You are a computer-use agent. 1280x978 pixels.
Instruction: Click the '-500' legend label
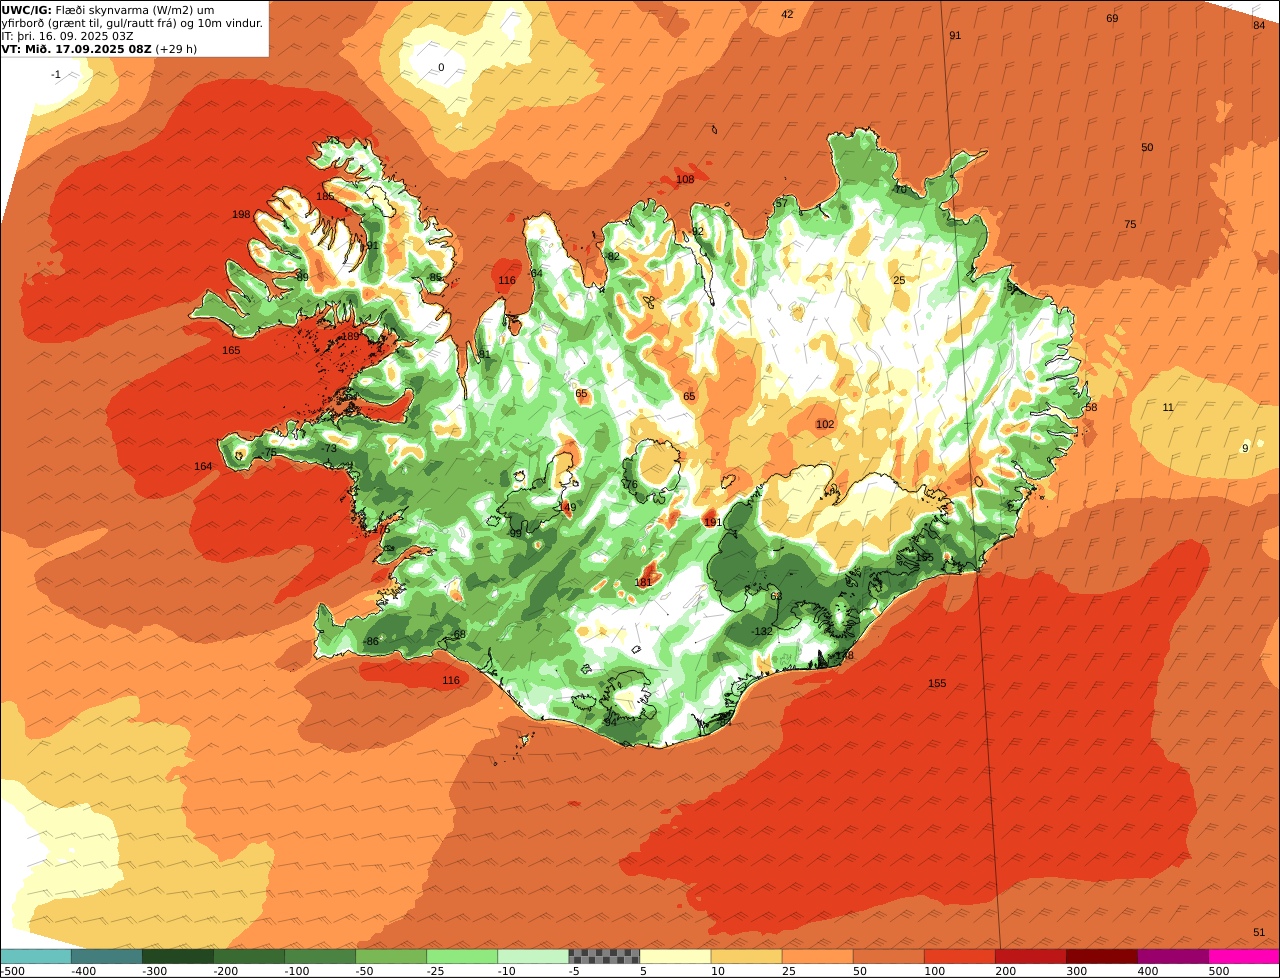pos(13,971)
